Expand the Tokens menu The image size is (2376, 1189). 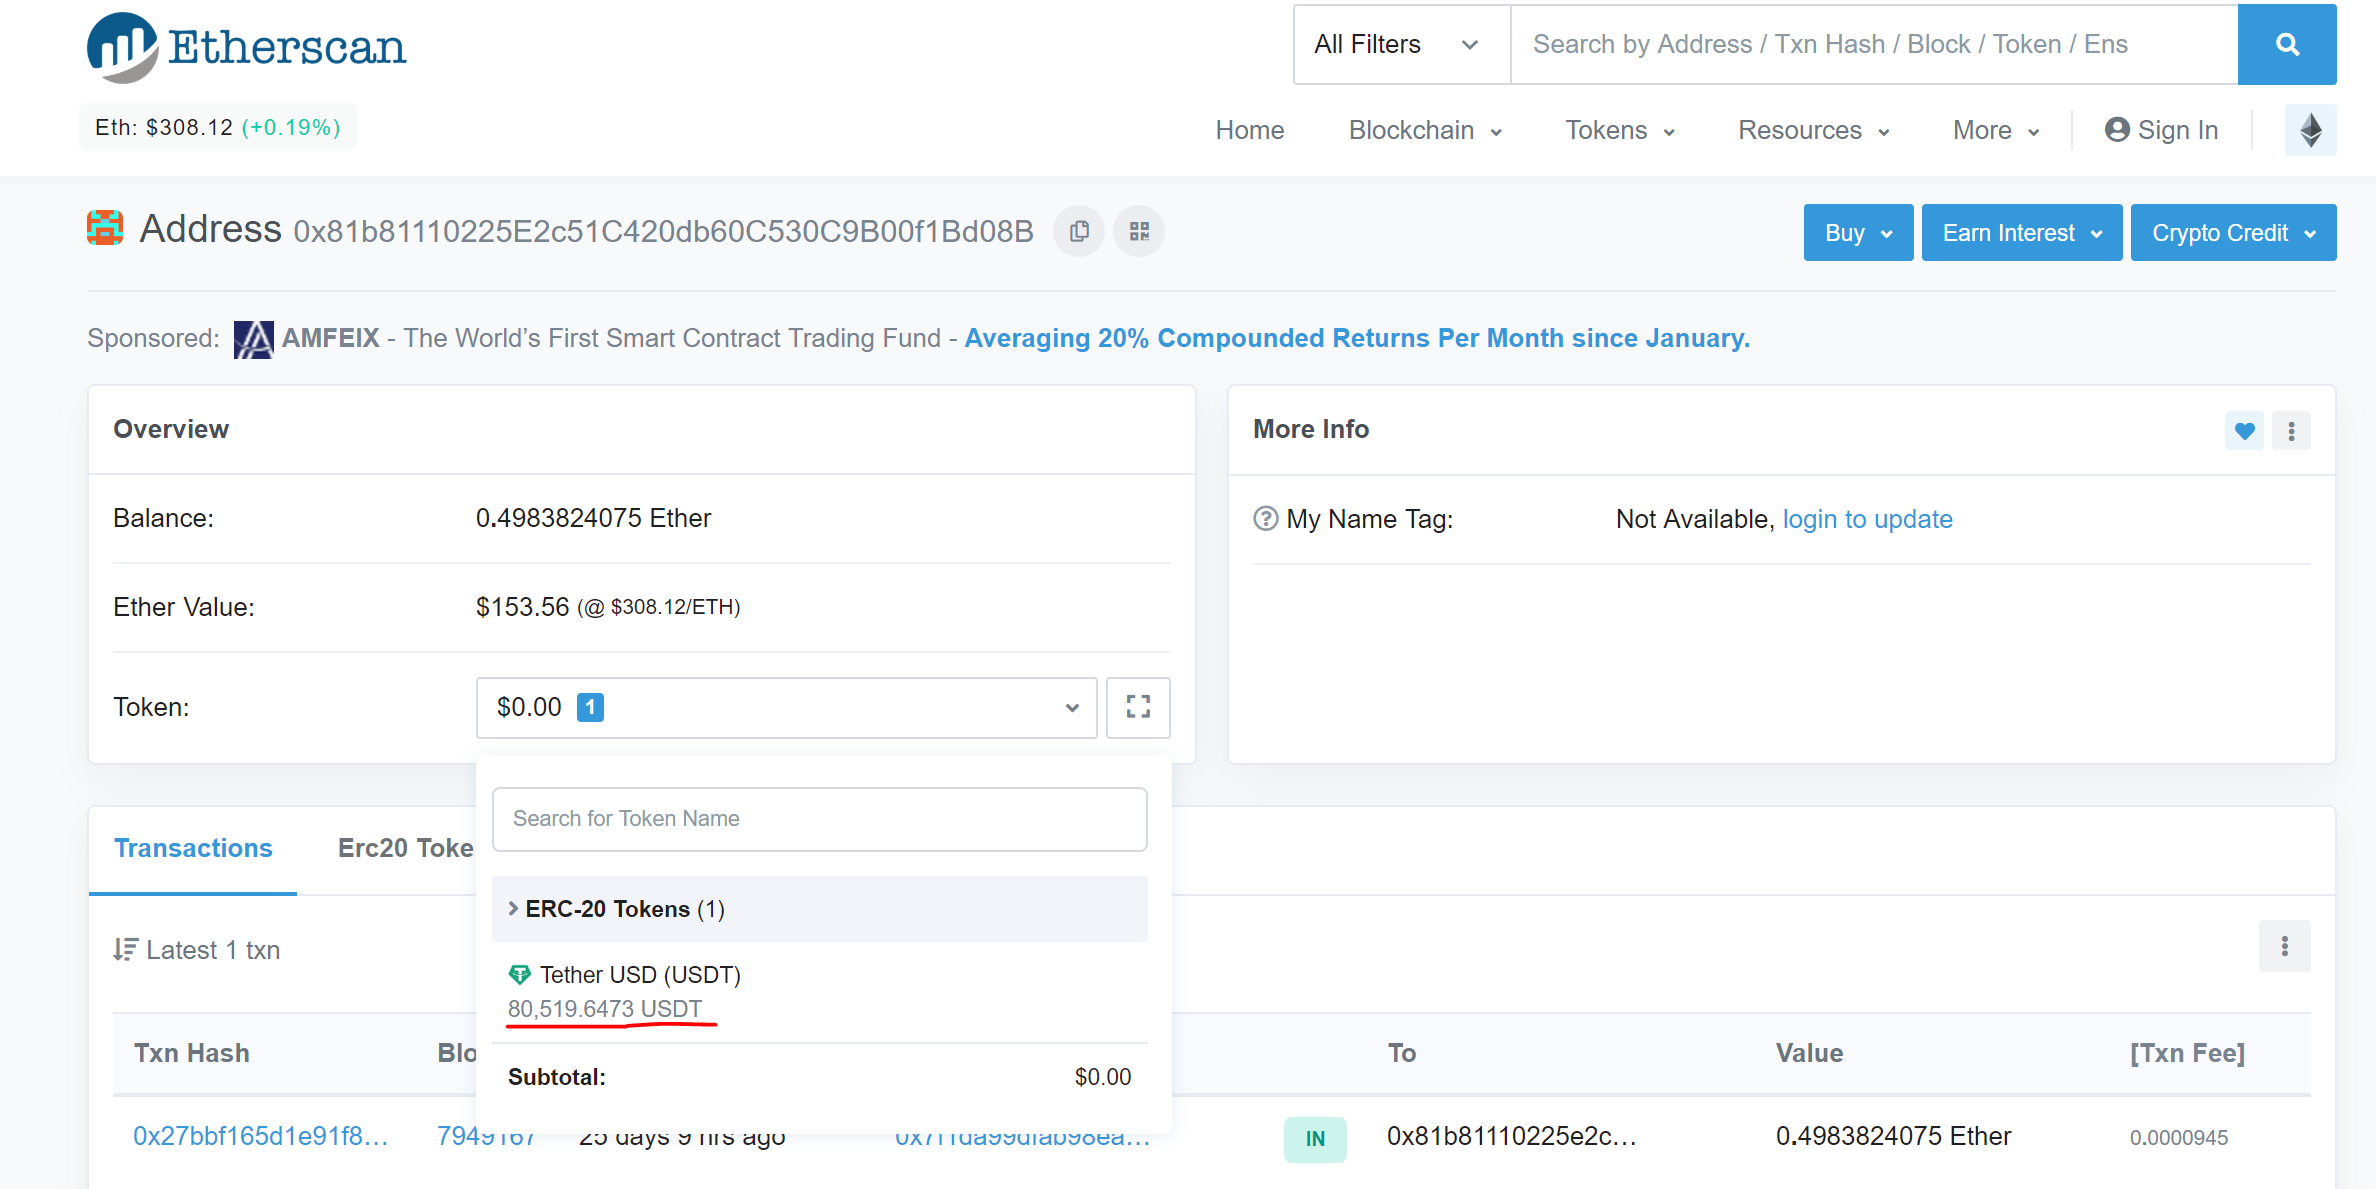tap(1619, 130)
